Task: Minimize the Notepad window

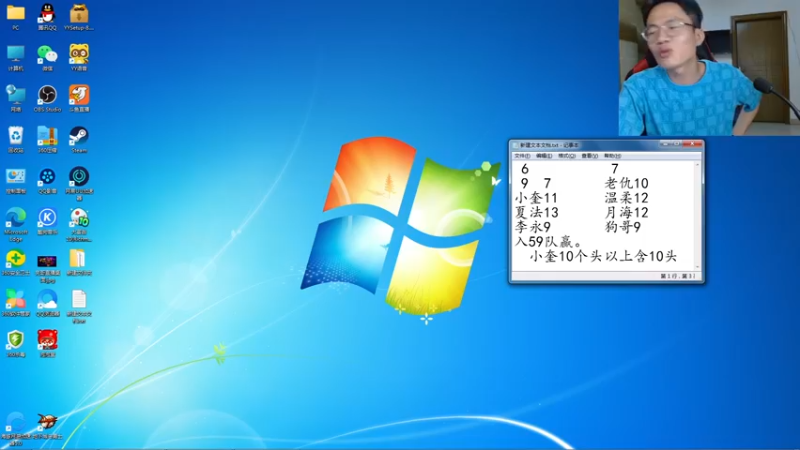Action: point(665,144)
